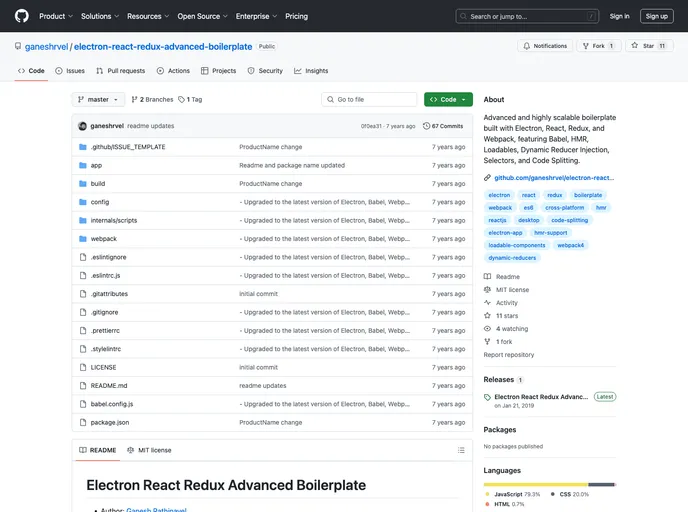
Task: Click the Notifications bell icon
Action: coord(527,46)
